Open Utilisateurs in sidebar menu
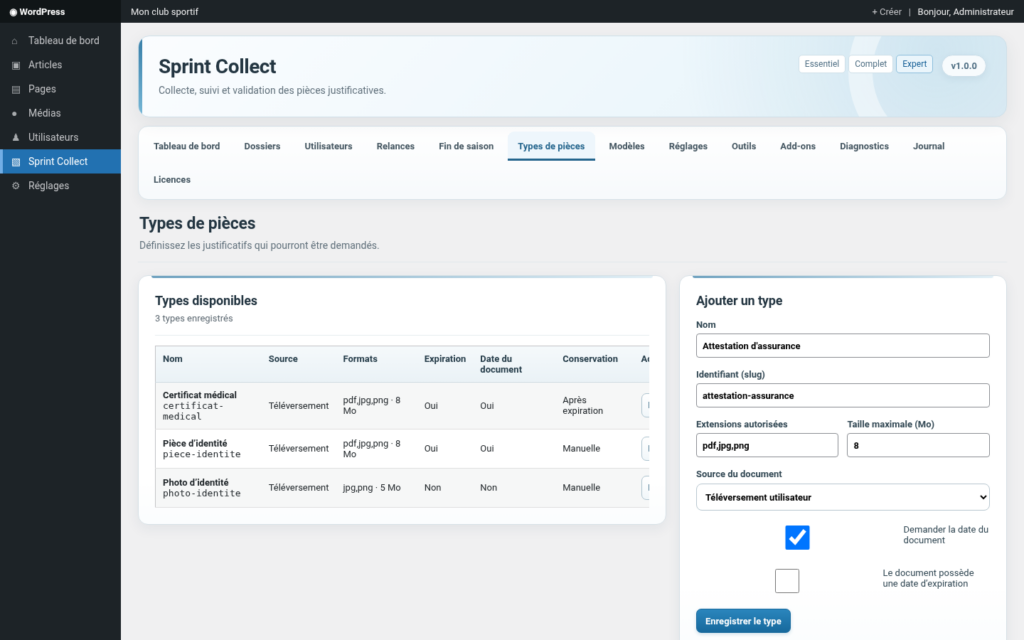Viewport: 1024px width, 640px height. (x=60, y=137)
